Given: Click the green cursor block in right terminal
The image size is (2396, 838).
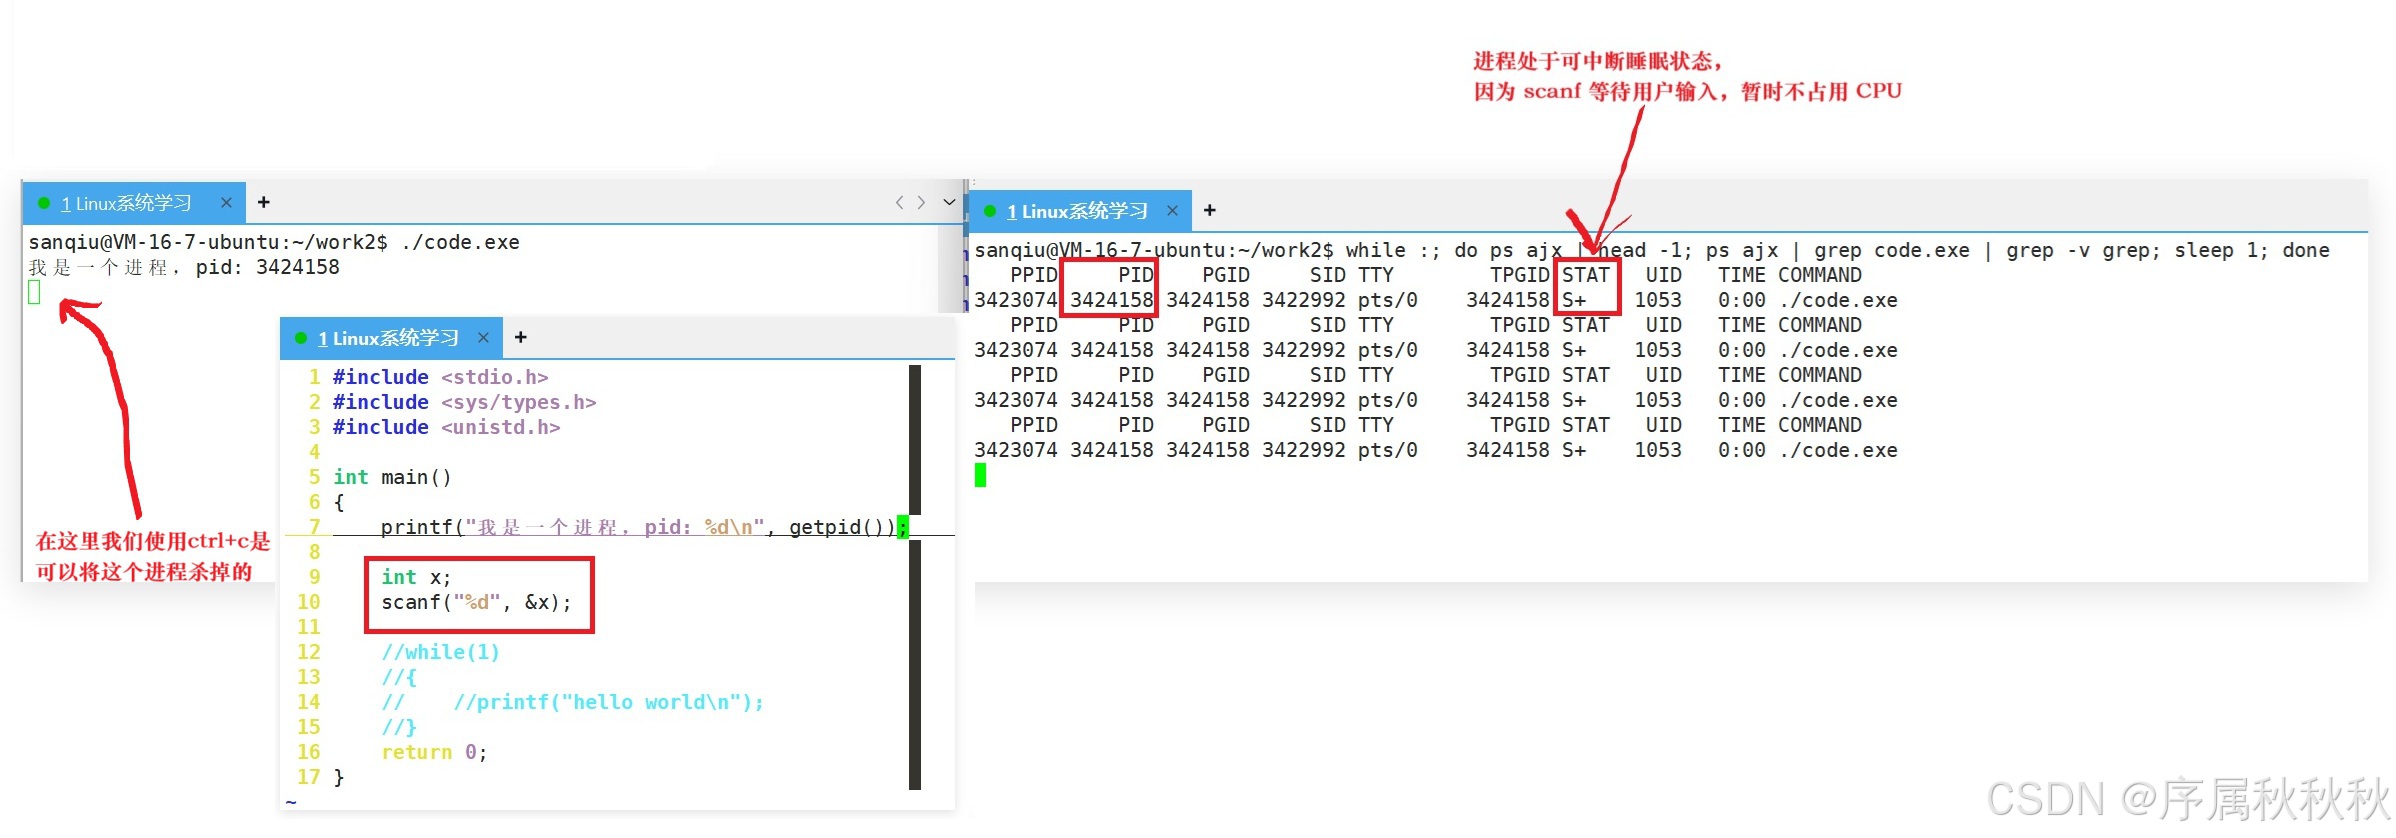Looking at the screenshot, I should tap(981, 475).
